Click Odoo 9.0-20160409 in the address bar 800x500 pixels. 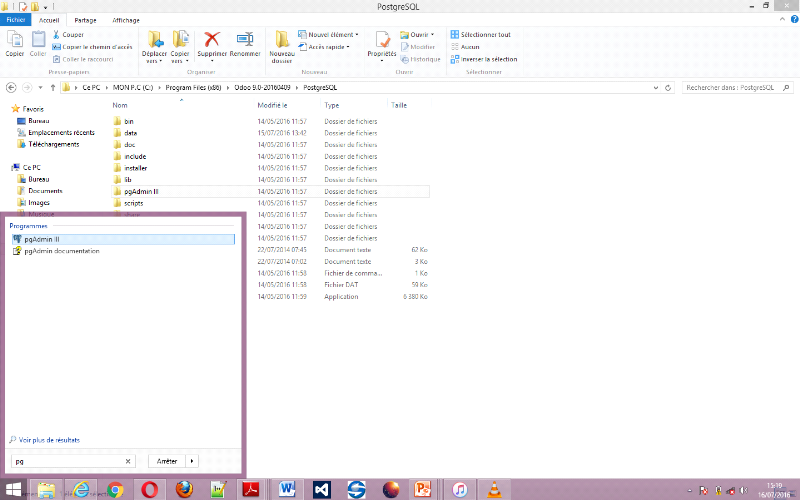click(262, 88)
